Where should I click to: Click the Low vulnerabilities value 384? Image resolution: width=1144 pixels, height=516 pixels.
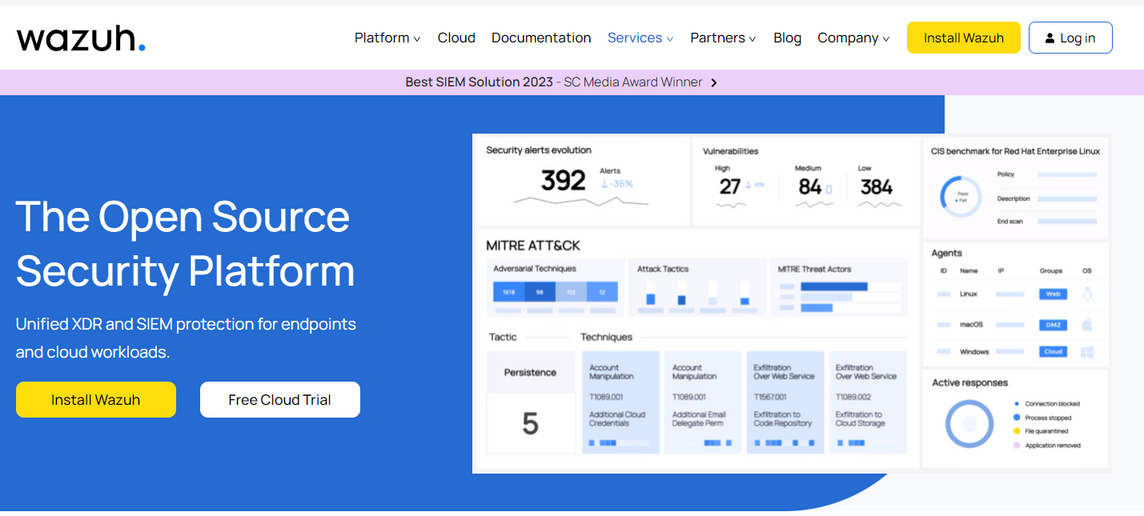pyautogui.click(x=876, y=188)
